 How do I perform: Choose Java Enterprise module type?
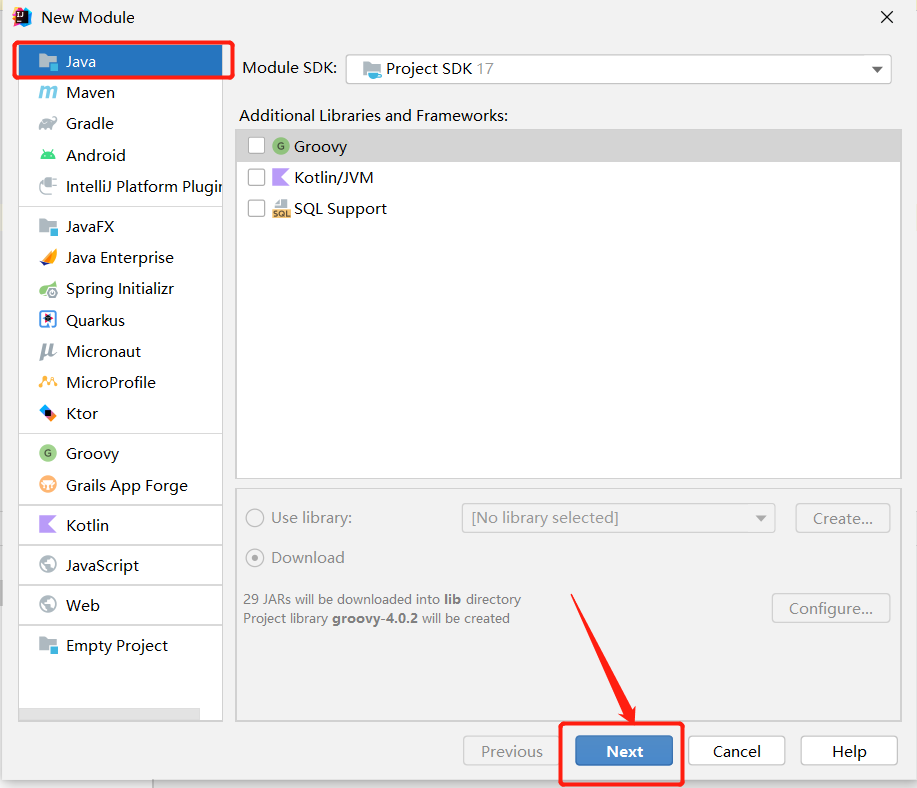coord(120,257)
